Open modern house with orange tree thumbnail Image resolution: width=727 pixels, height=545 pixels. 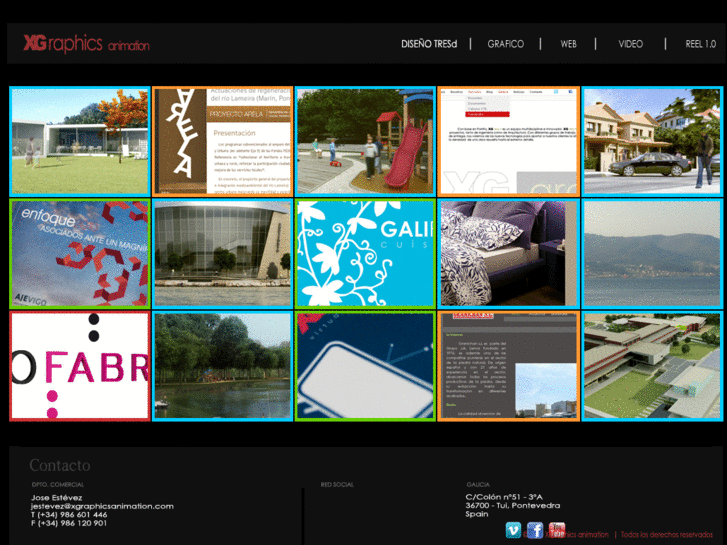pyautogui.click(x=80, y=141)
